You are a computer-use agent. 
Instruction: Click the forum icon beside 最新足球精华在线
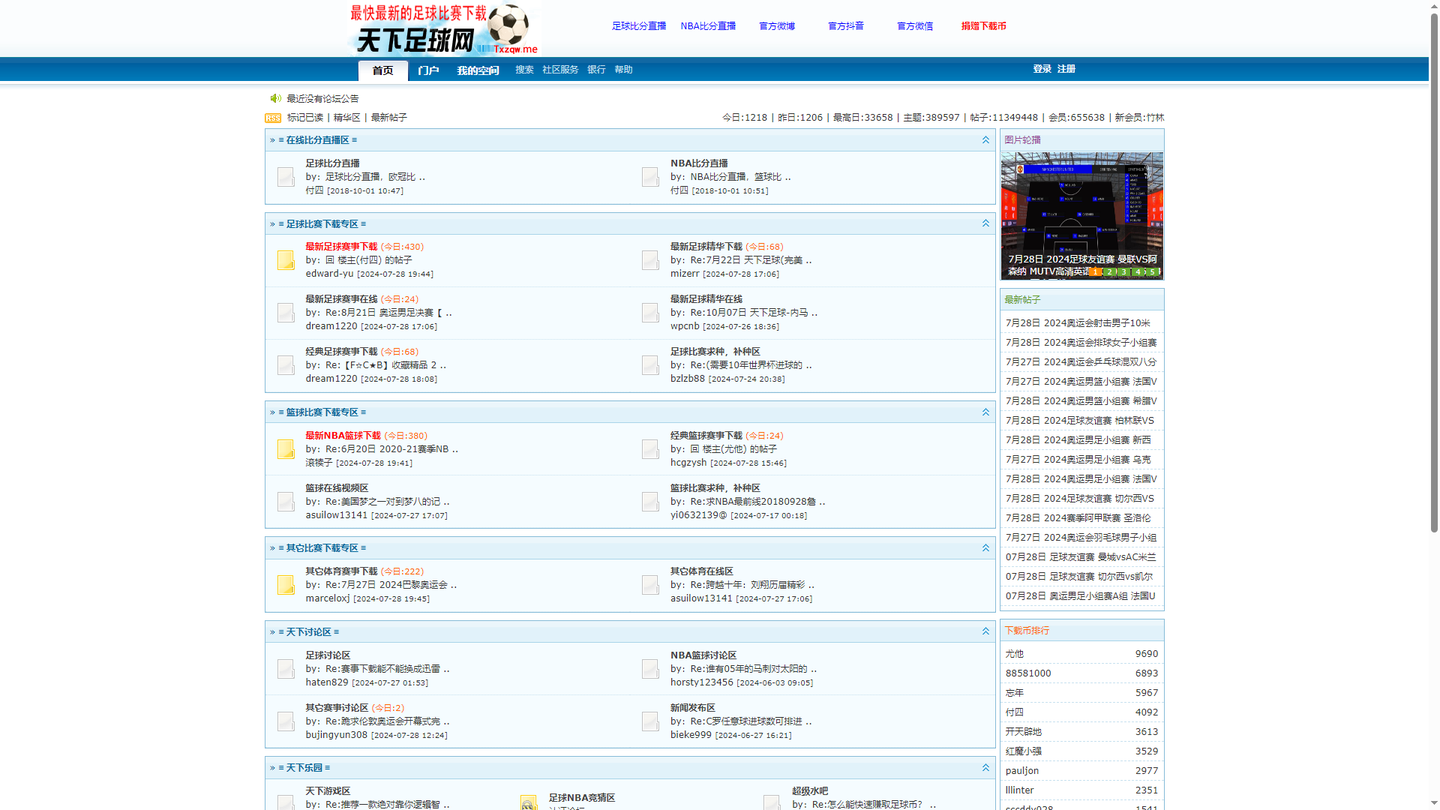coord(651,313)
